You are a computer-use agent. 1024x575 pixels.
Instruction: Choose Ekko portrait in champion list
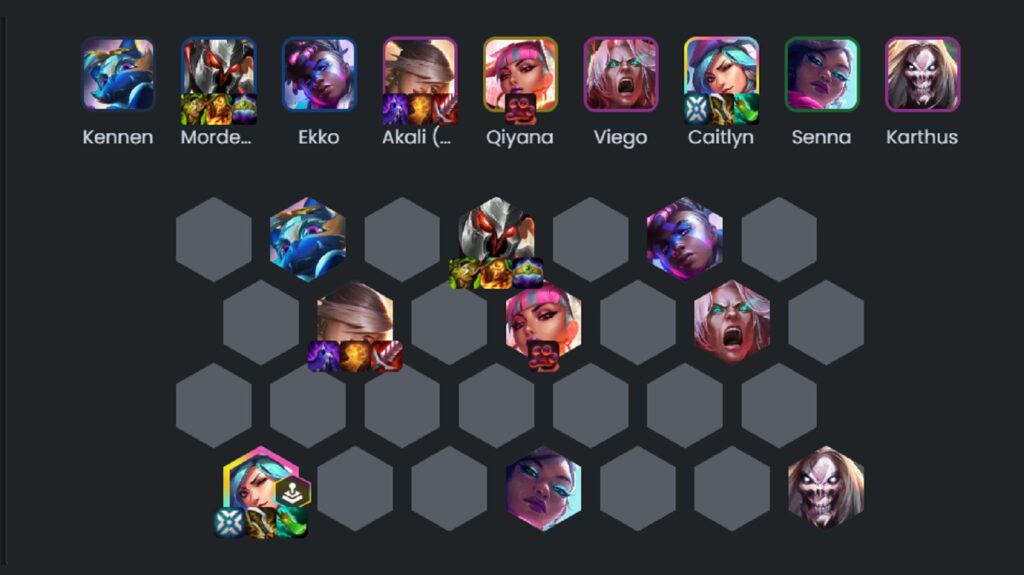tap(319, 74)
